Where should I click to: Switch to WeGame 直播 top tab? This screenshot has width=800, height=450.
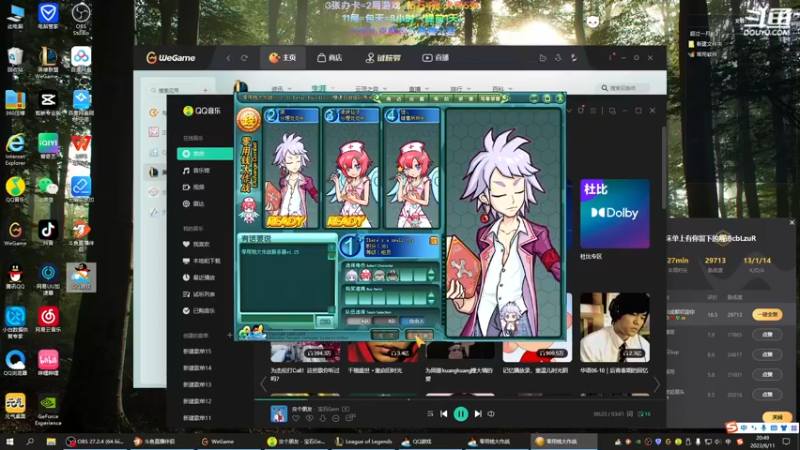pos(436,58)
